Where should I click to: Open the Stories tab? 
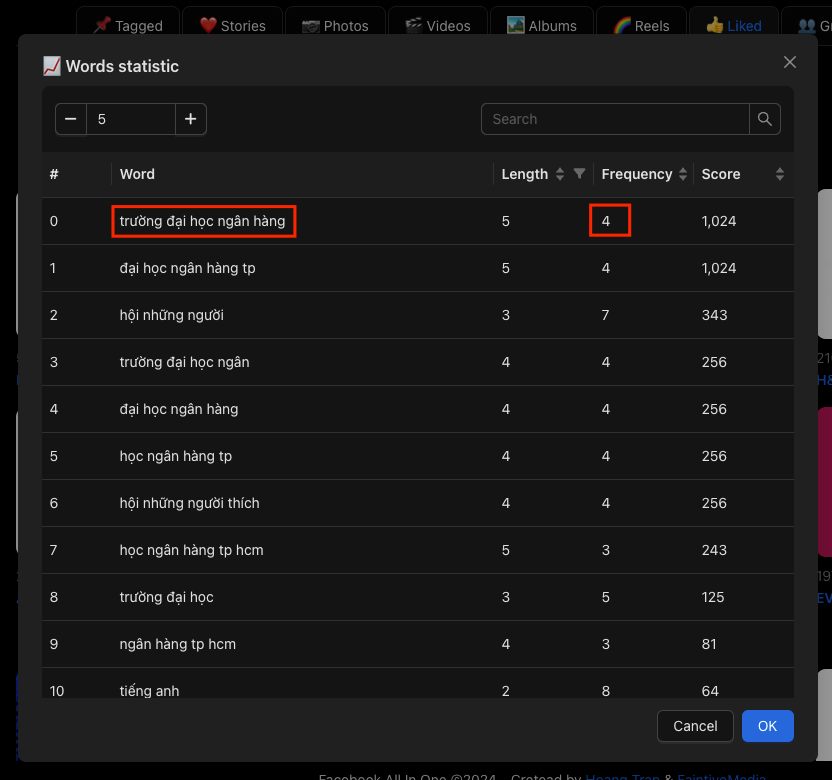point(232,25)
